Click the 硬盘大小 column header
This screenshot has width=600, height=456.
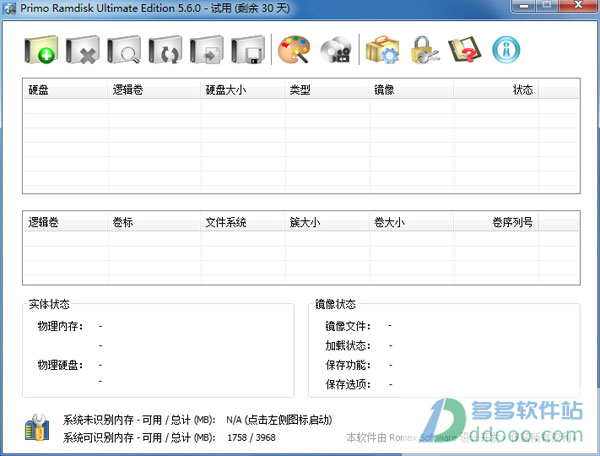pos(243,90)
